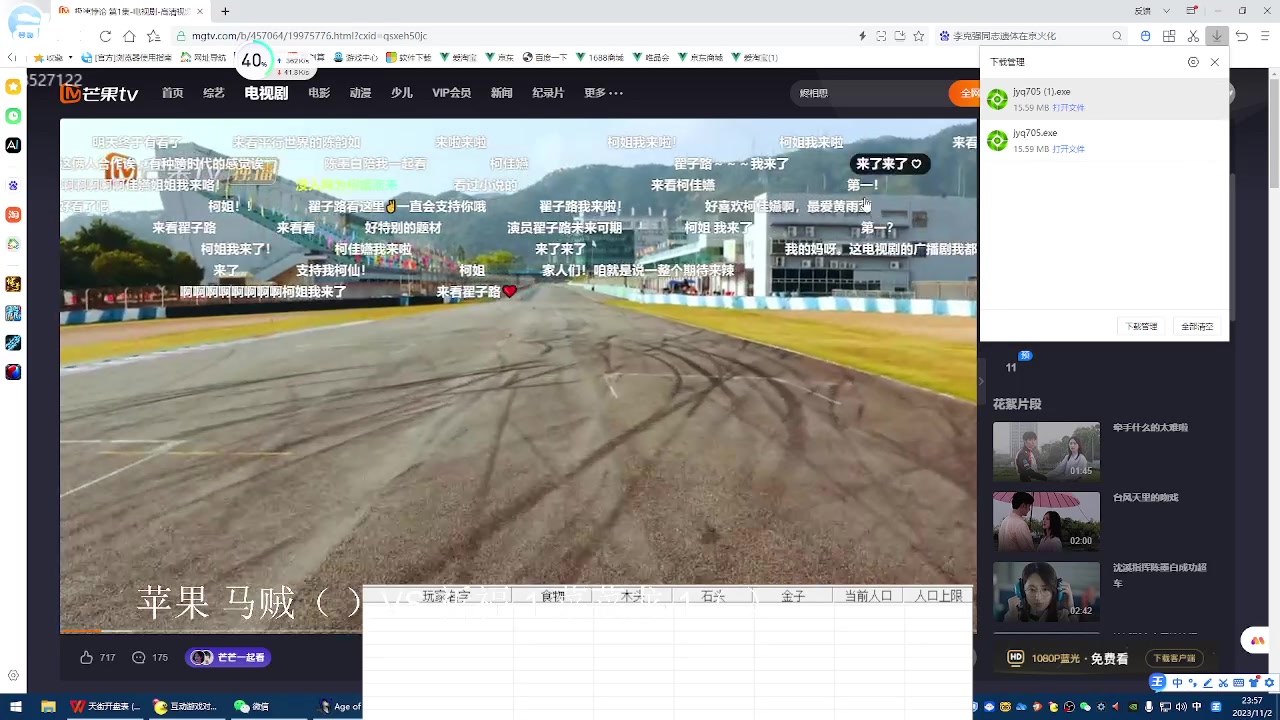Open the 少儿 navigation tab
Screen dimensions: 1280x720
click(402, 93)
